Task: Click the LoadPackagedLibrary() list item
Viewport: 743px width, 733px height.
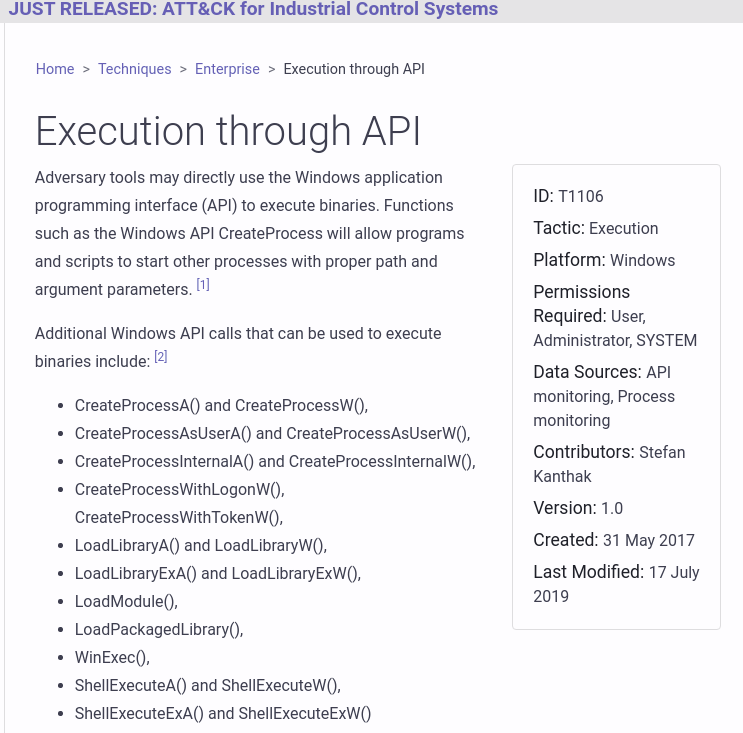Action: [x=159, y=630]
